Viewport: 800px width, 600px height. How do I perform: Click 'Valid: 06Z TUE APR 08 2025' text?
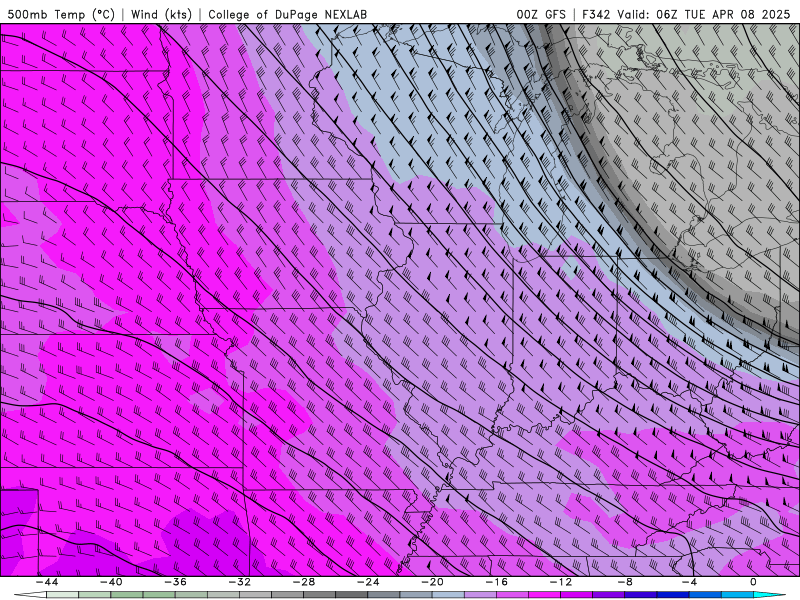[704, 14]
